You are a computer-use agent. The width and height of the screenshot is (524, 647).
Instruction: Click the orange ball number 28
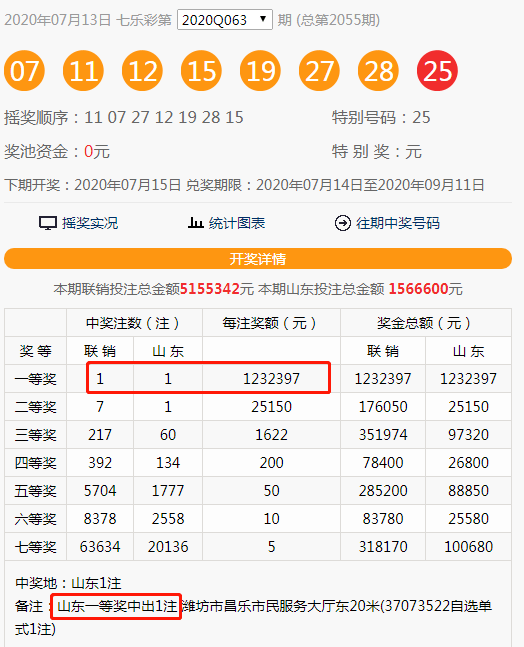click(378, 71)
